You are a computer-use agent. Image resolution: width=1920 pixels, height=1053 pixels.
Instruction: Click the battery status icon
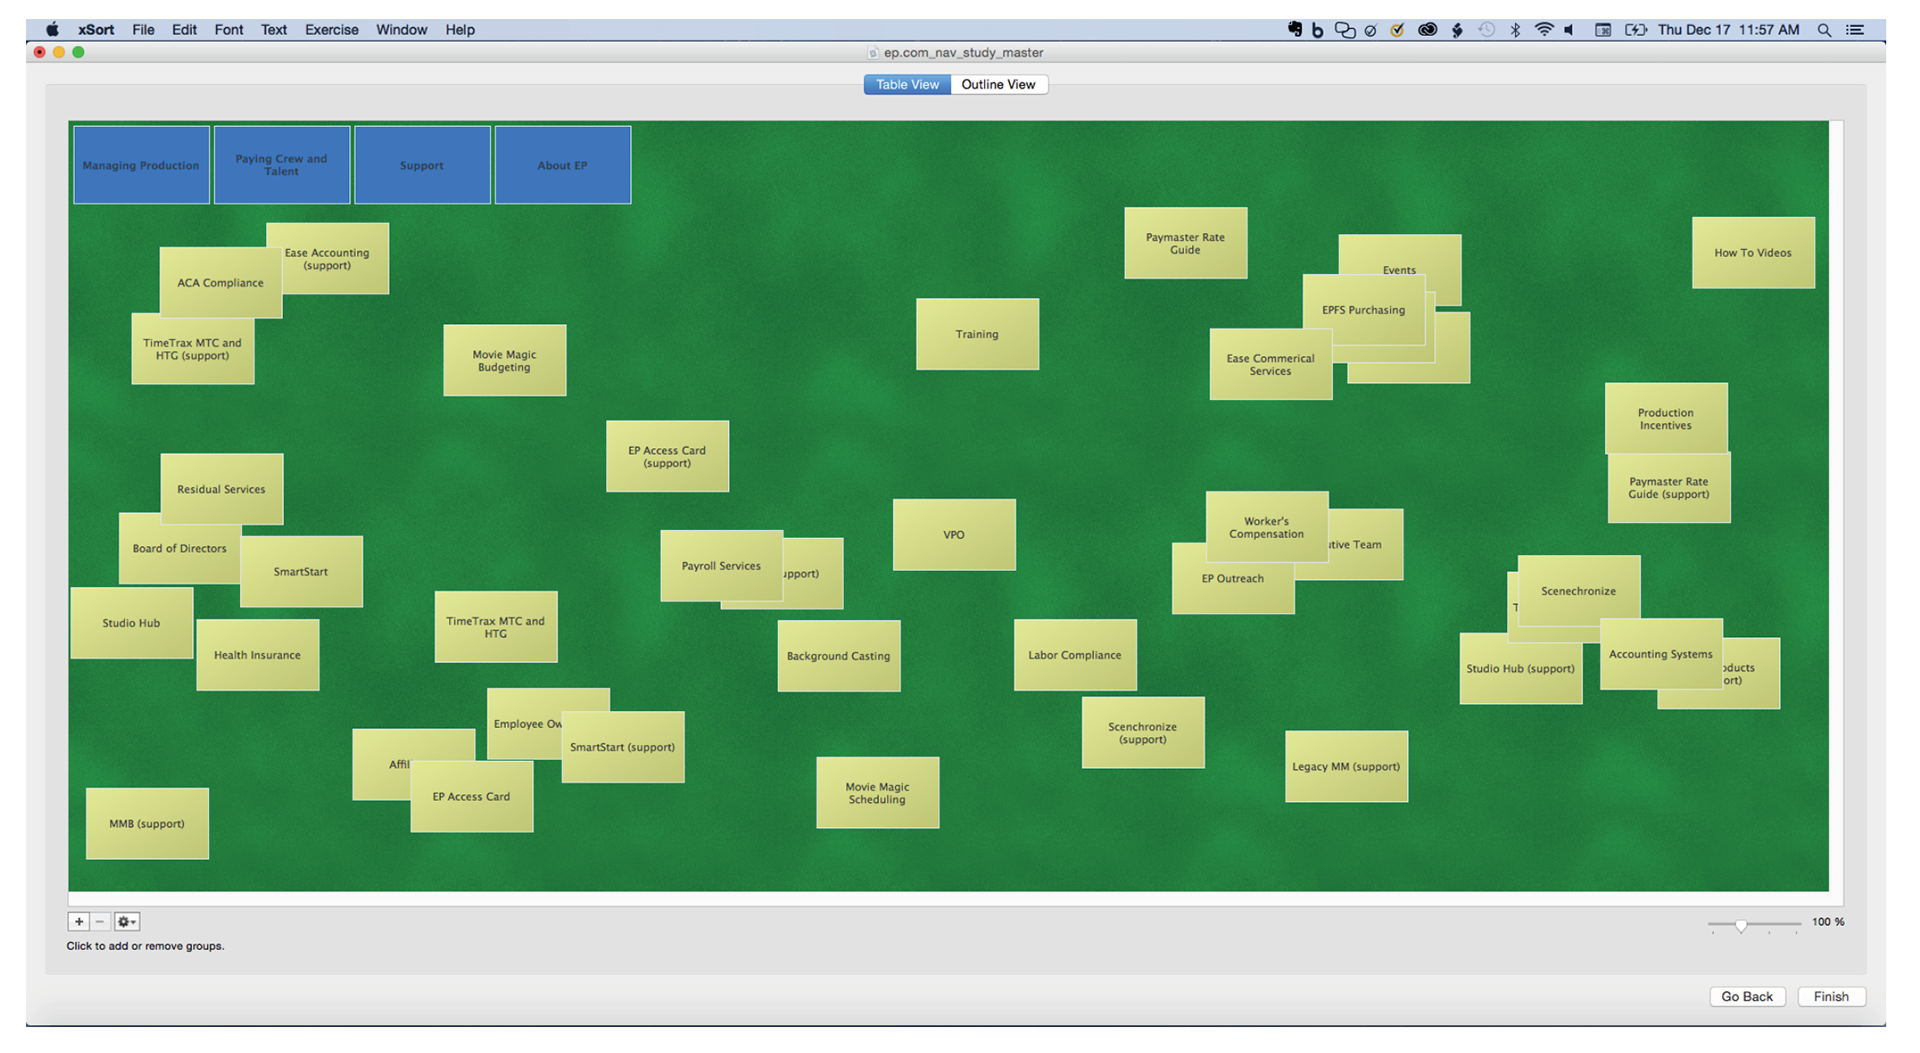coord(1636,30)
